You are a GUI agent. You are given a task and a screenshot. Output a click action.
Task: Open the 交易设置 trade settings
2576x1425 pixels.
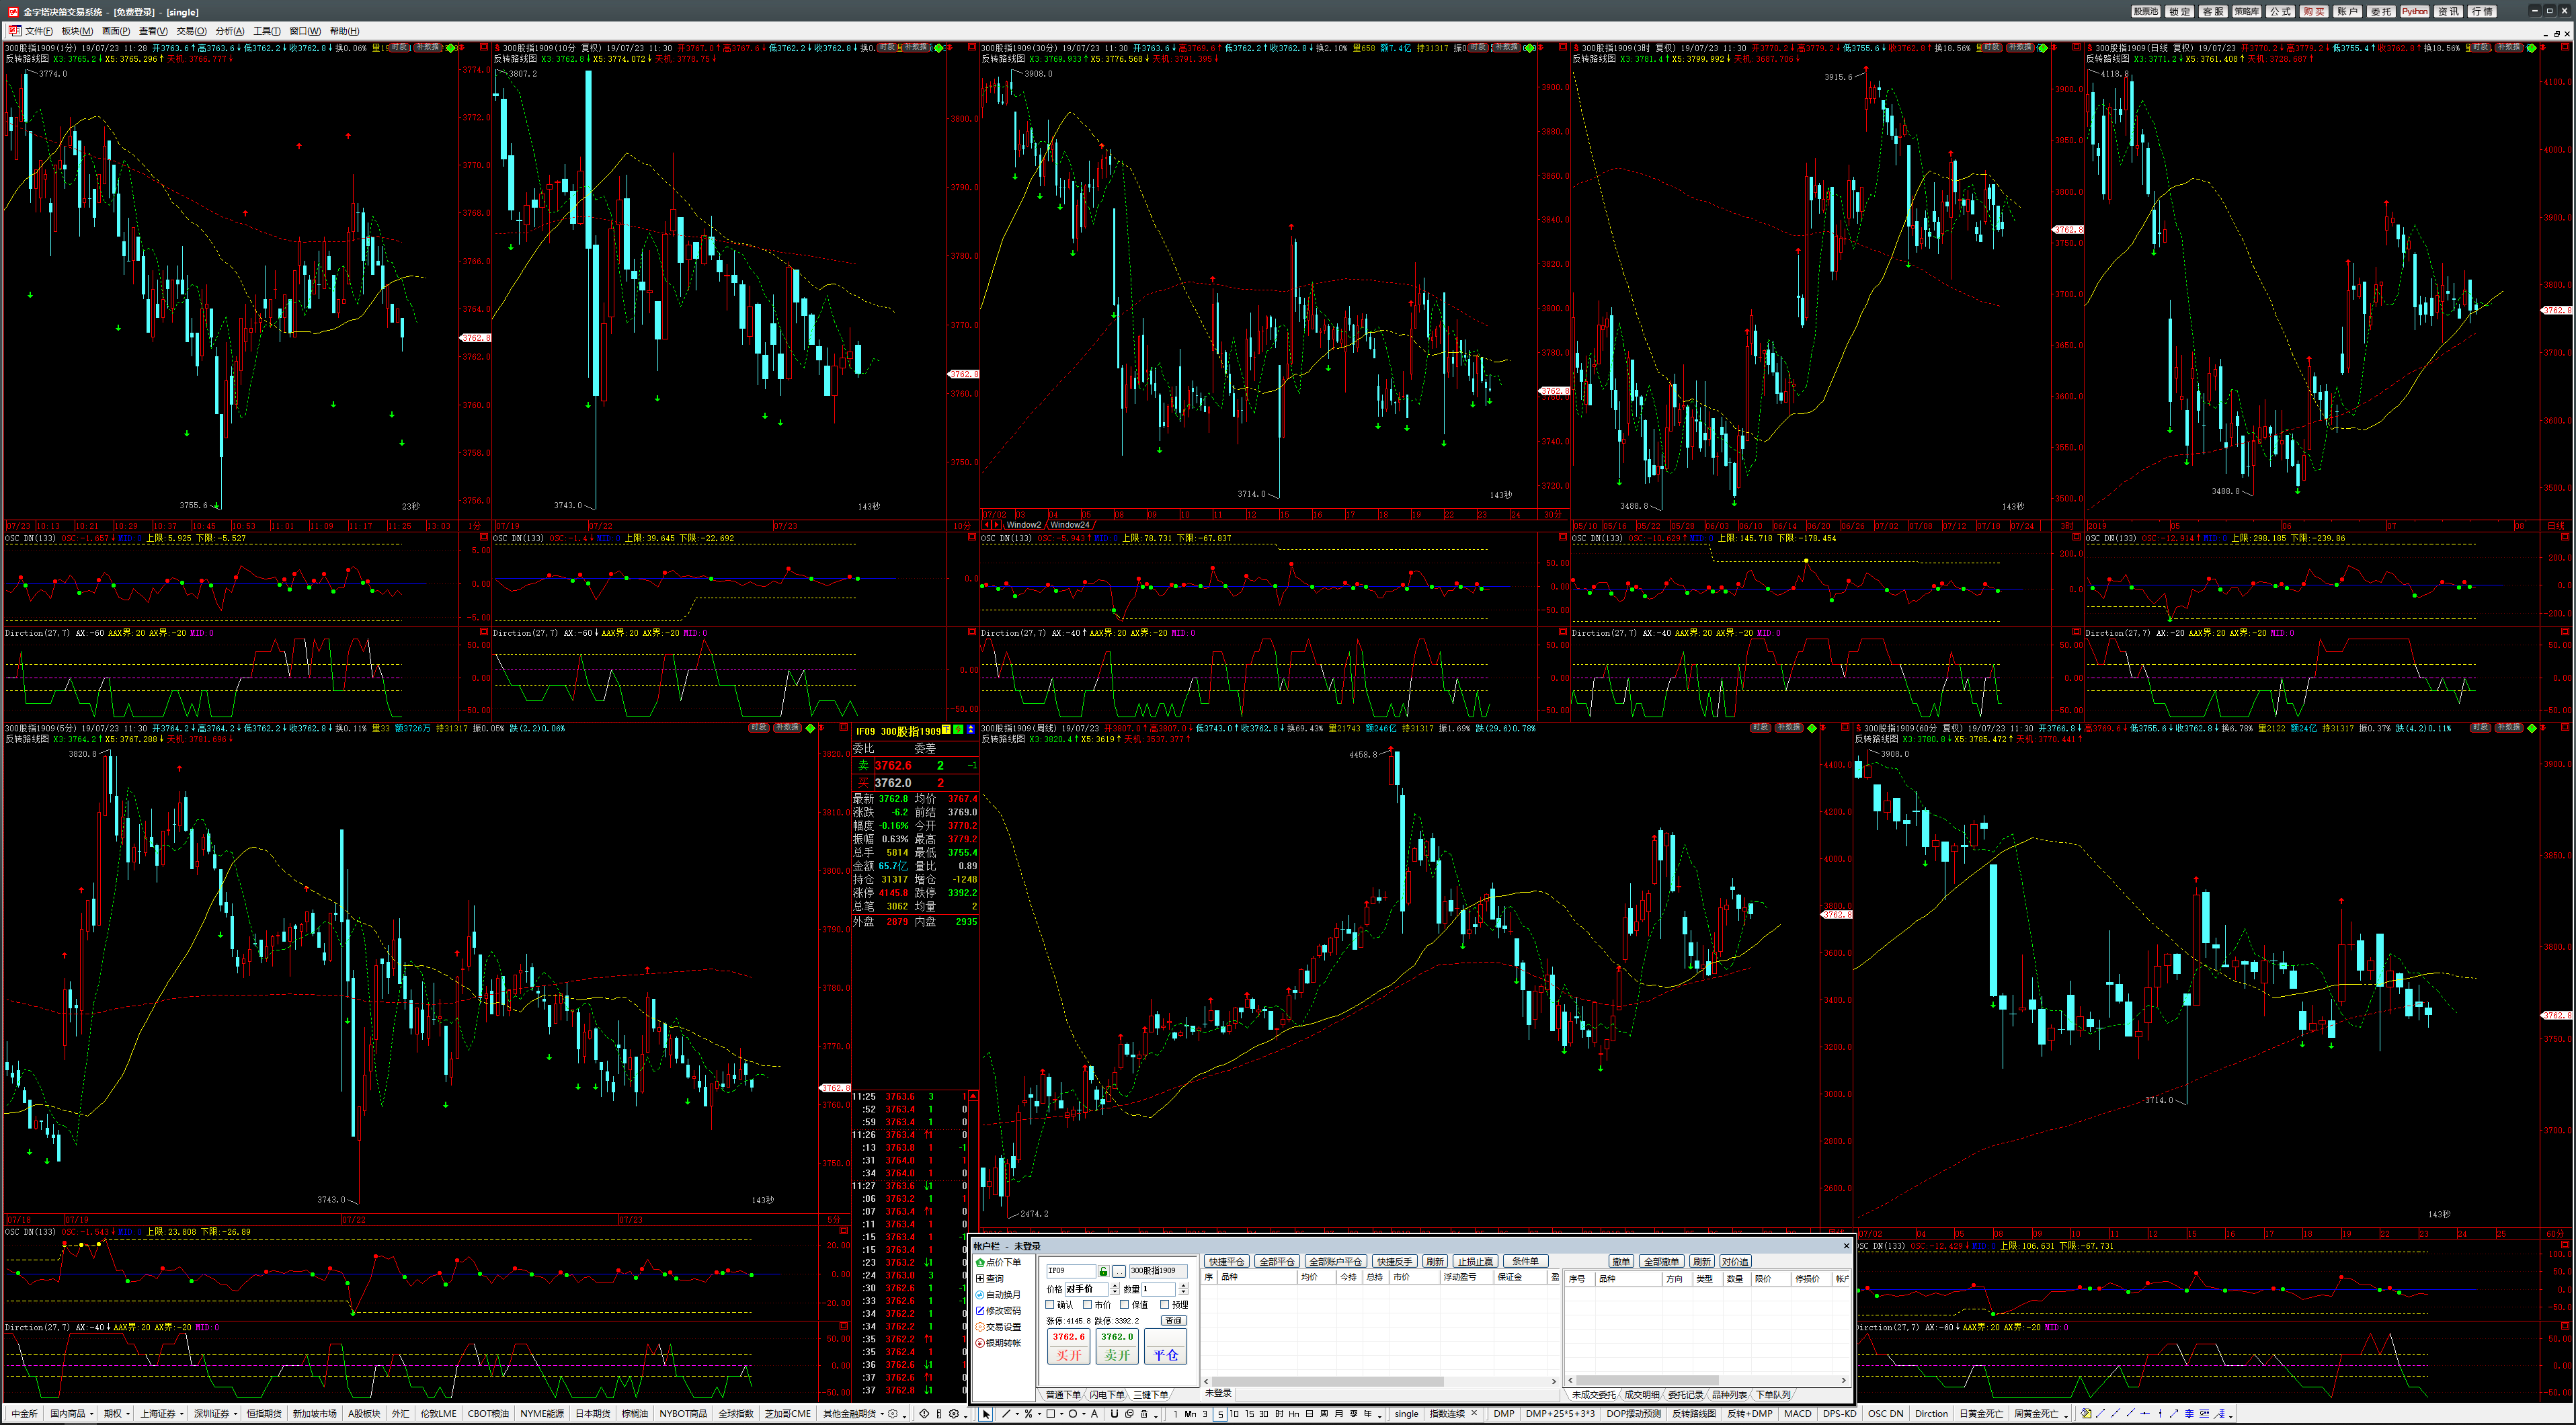tap(999, 1327)
